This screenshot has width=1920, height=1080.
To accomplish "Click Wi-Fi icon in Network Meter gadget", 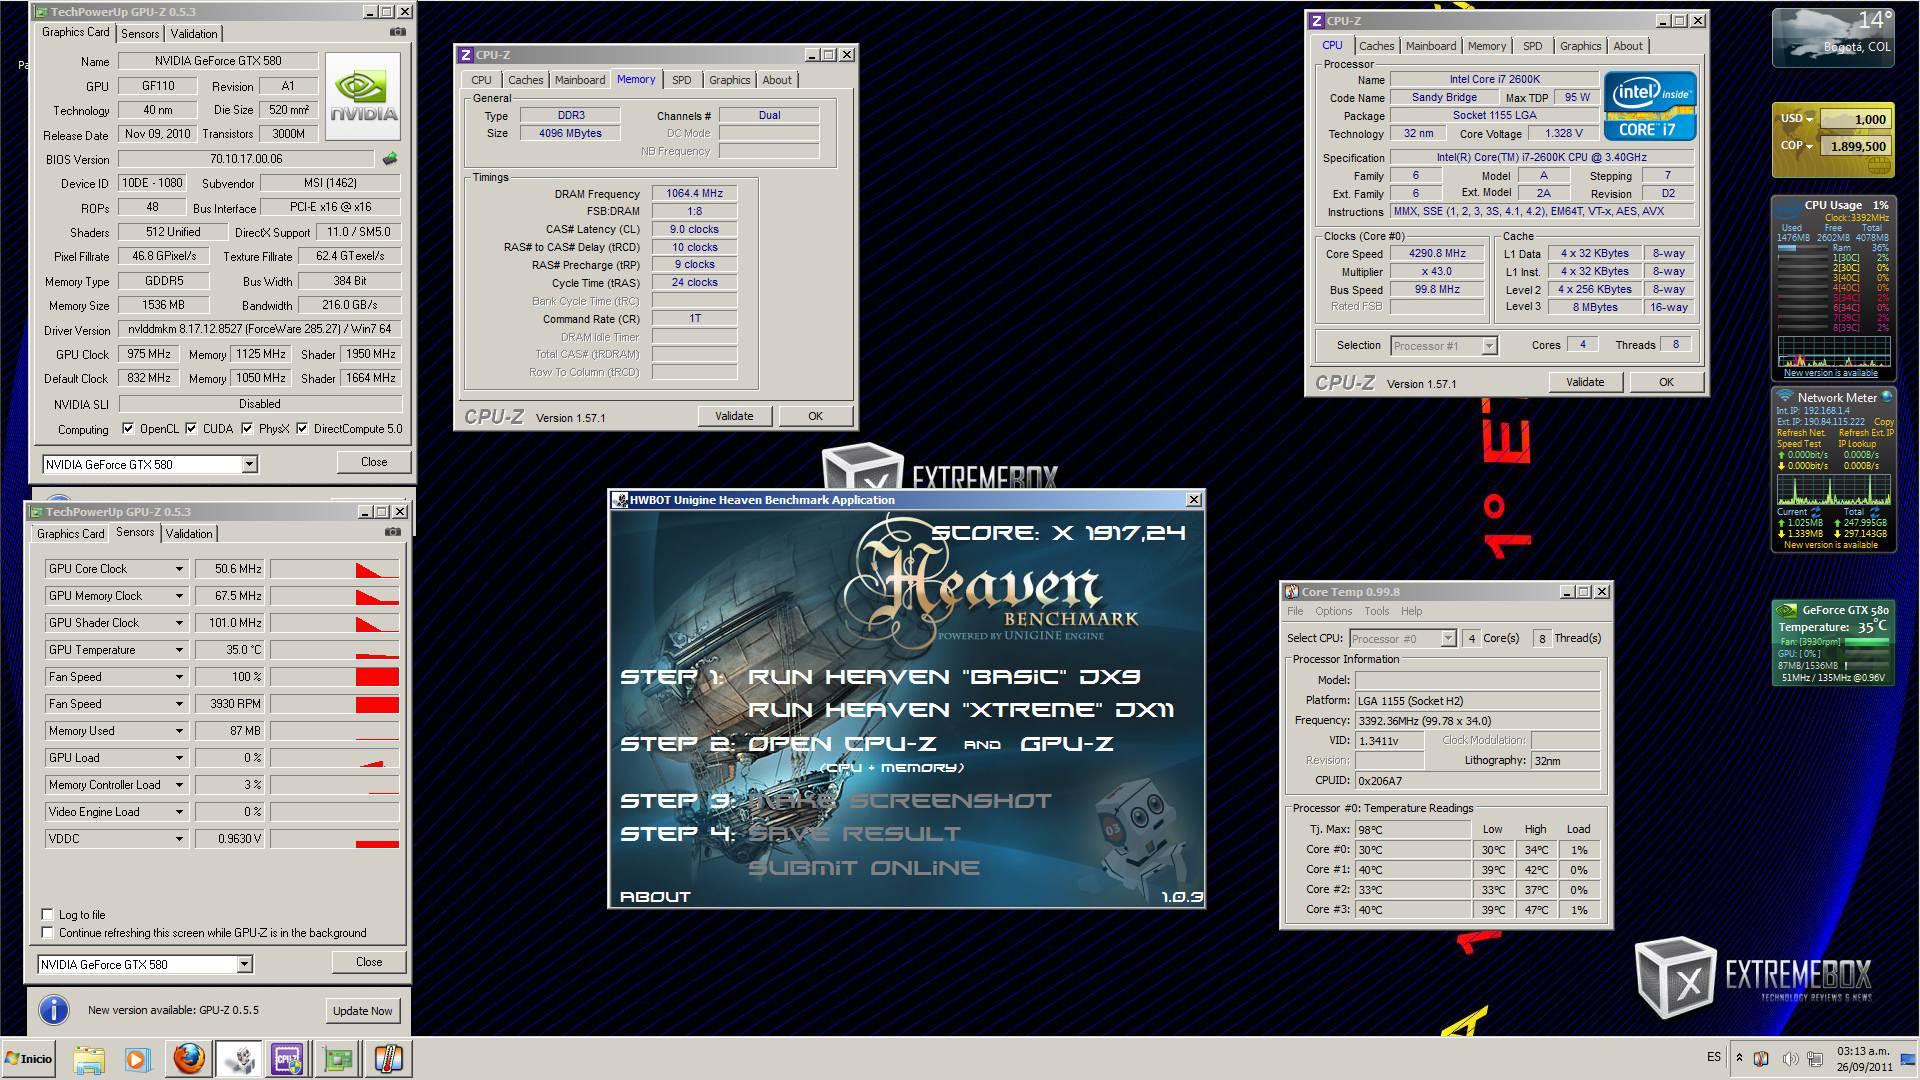I will tap(1785, 397).
